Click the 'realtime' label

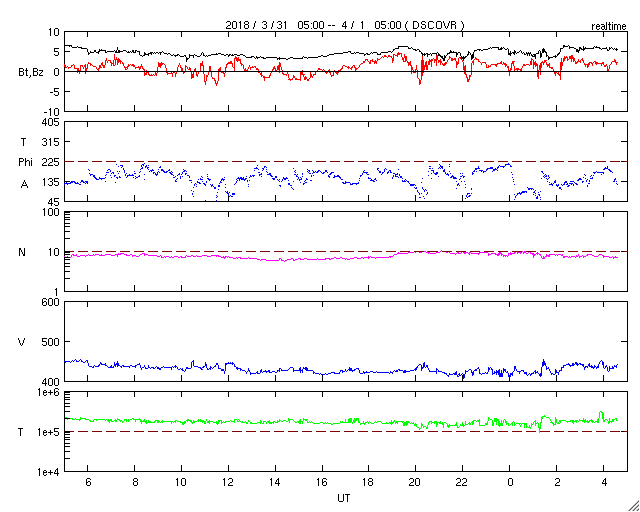point(609,27)
